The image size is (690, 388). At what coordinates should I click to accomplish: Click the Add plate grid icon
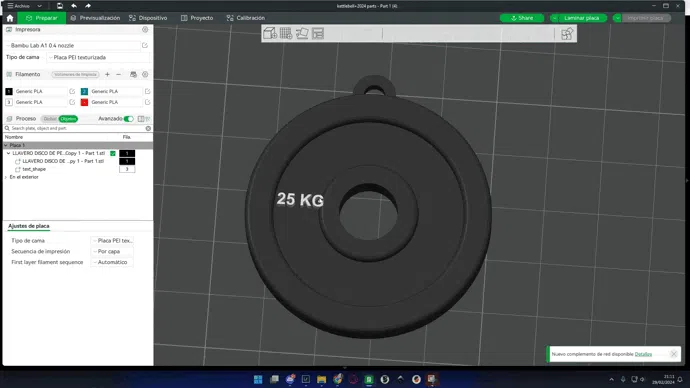(286, 33)
